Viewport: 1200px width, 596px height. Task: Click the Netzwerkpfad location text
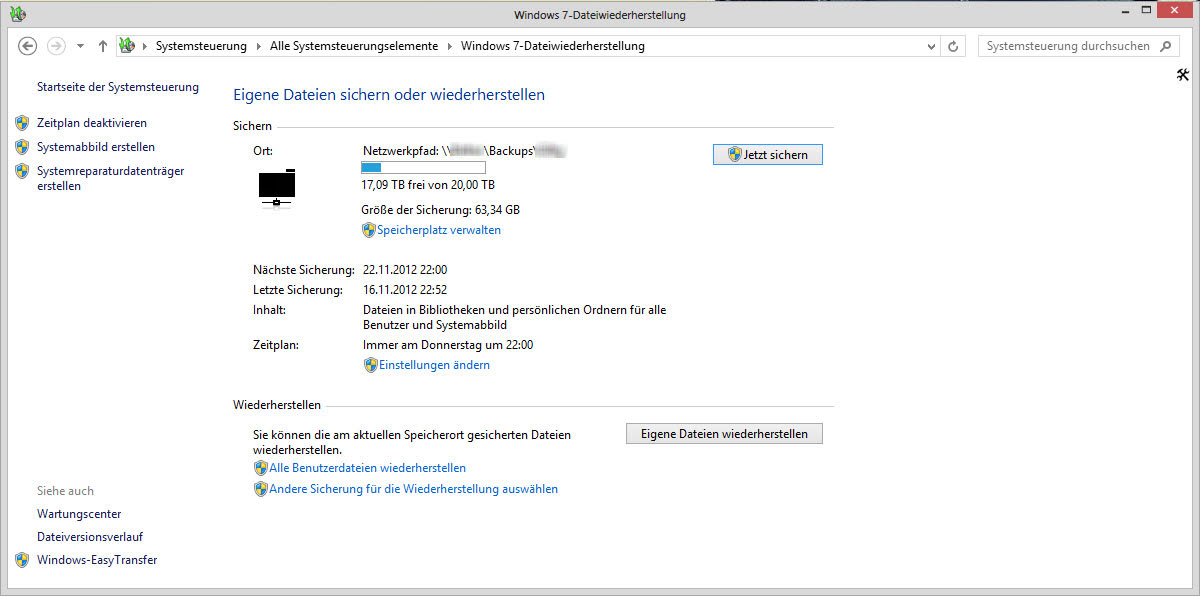pyautogui.click(x=466, y=150)
